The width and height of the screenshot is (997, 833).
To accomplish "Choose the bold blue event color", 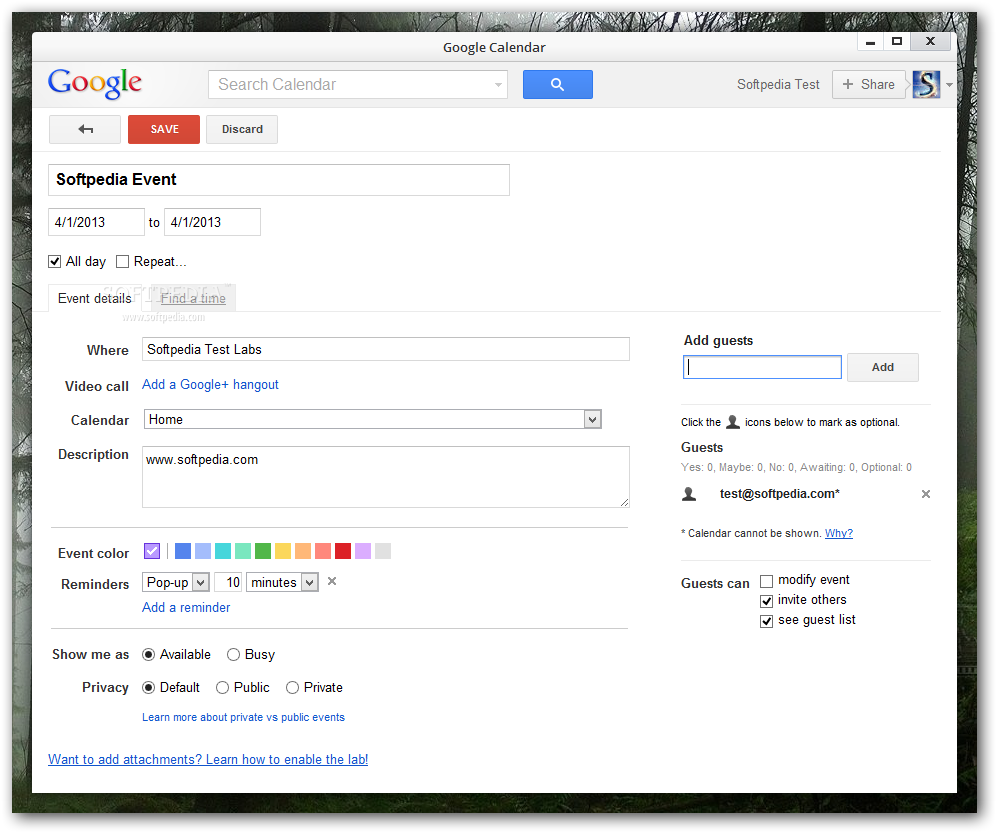I will [182, 551].
